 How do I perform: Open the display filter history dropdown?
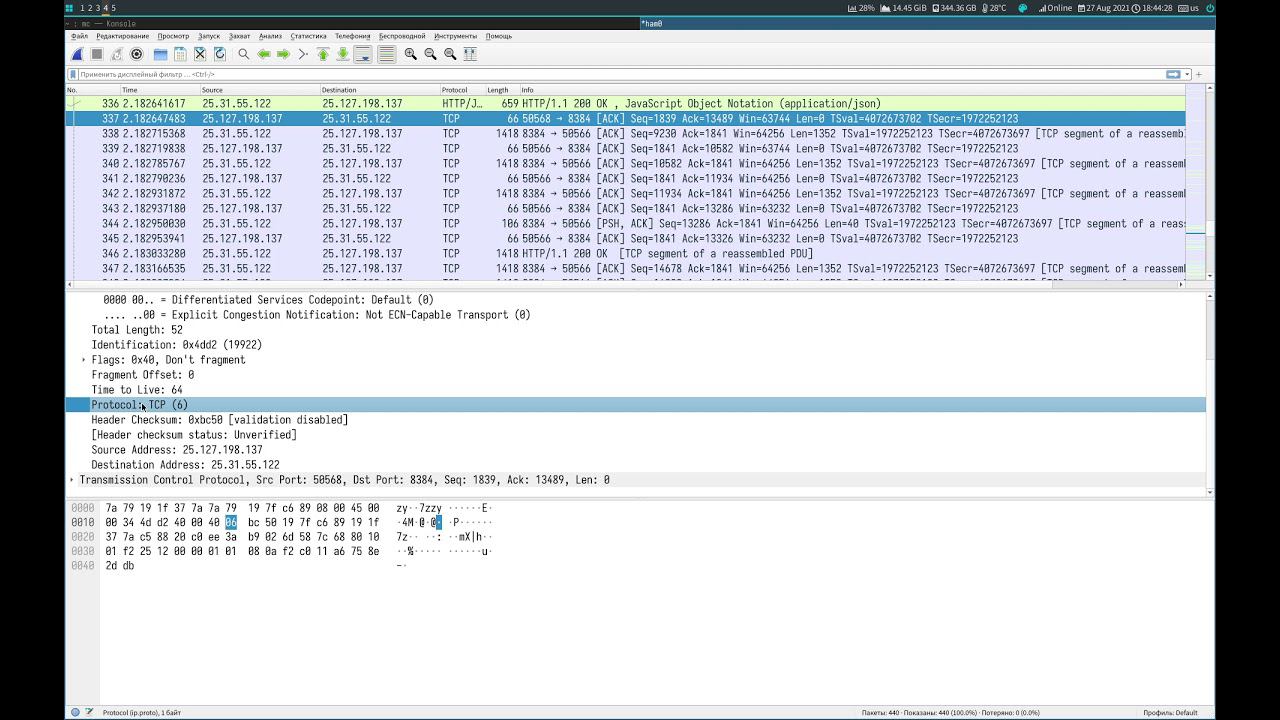(1187, 74)
